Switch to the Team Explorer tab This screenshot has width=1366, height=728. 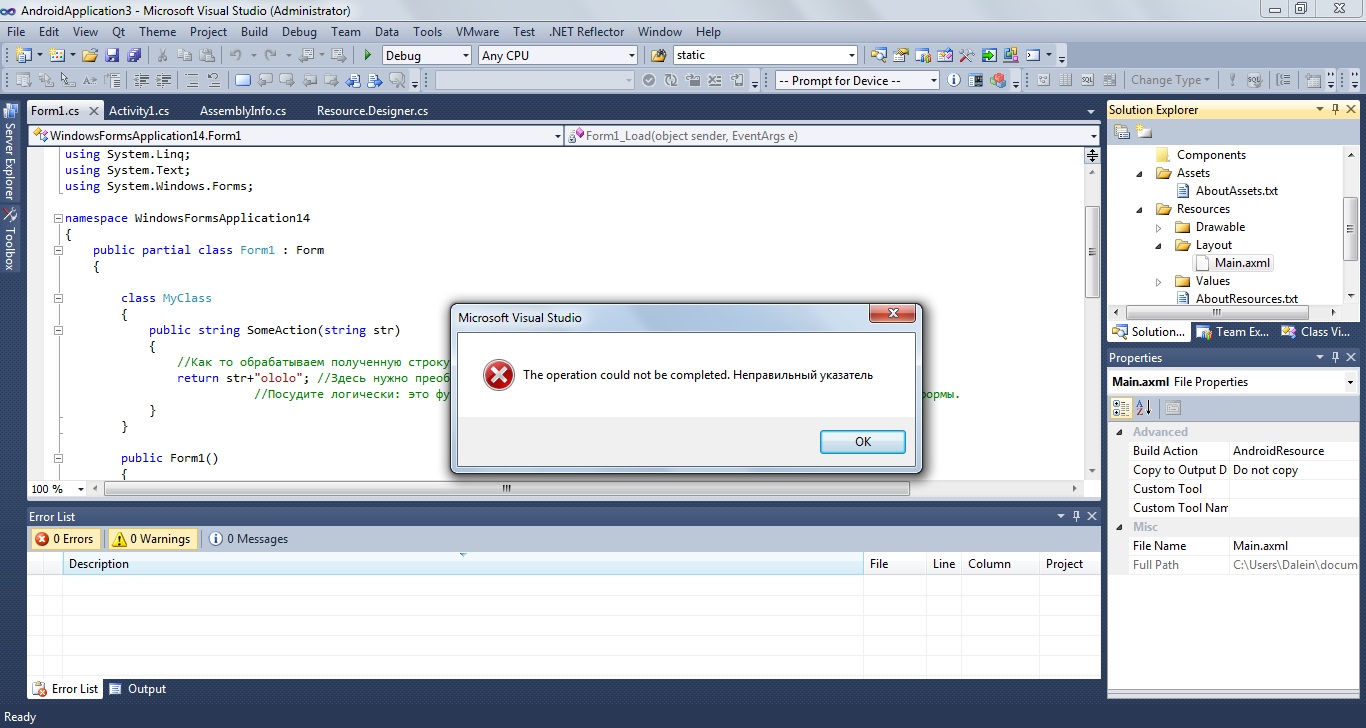[1232, 332]
